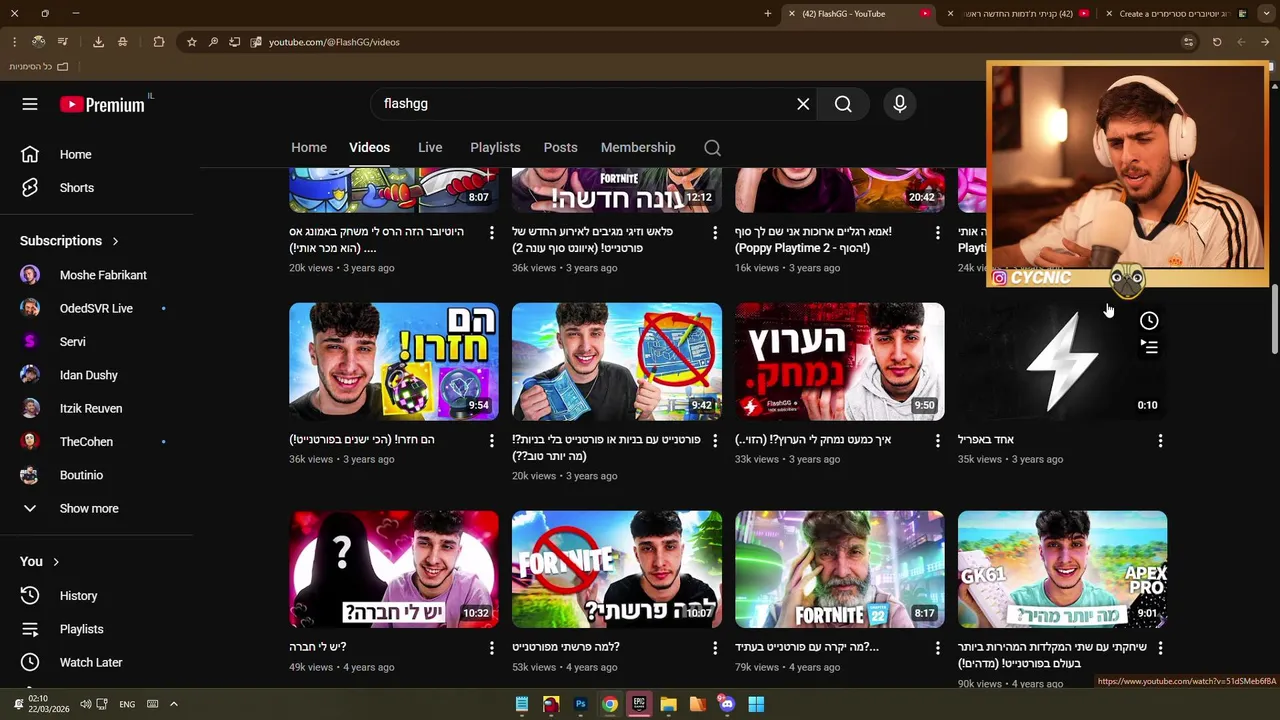This screenshot has width=1280, height=720.
Task: Open the channel search magnifier icon
Action: (712, 148)
